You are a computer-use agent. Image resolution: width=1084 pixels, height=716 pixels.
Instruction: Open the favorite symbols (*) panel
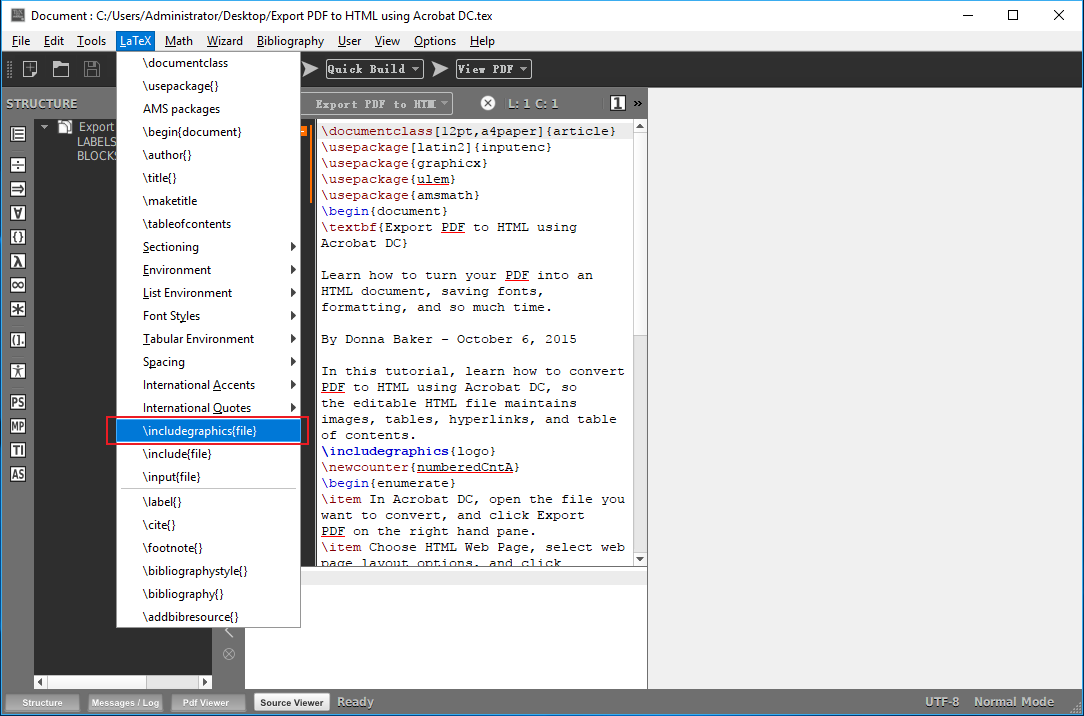(x=18, y=310)
